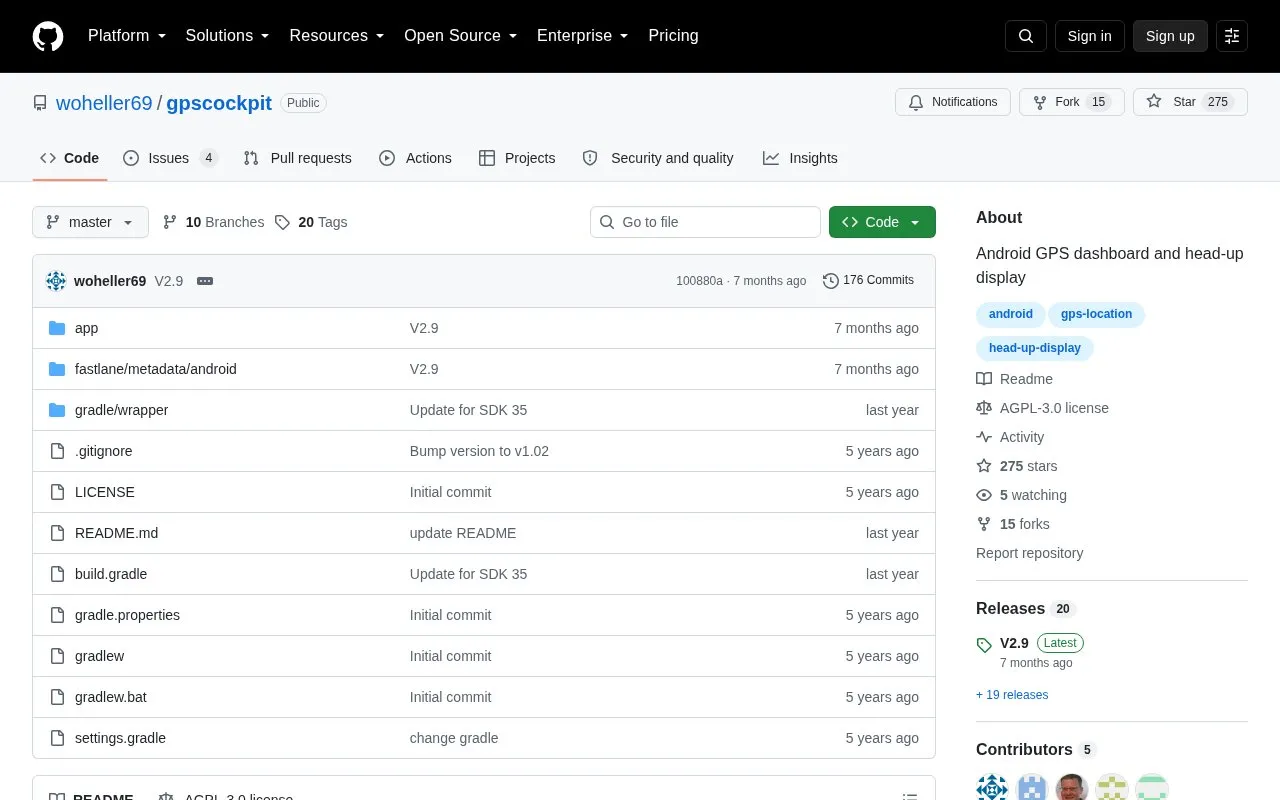This screenshot has width=1280, height=800.
Task: Click the Notifications bell button
Action: tap(953, 102)
